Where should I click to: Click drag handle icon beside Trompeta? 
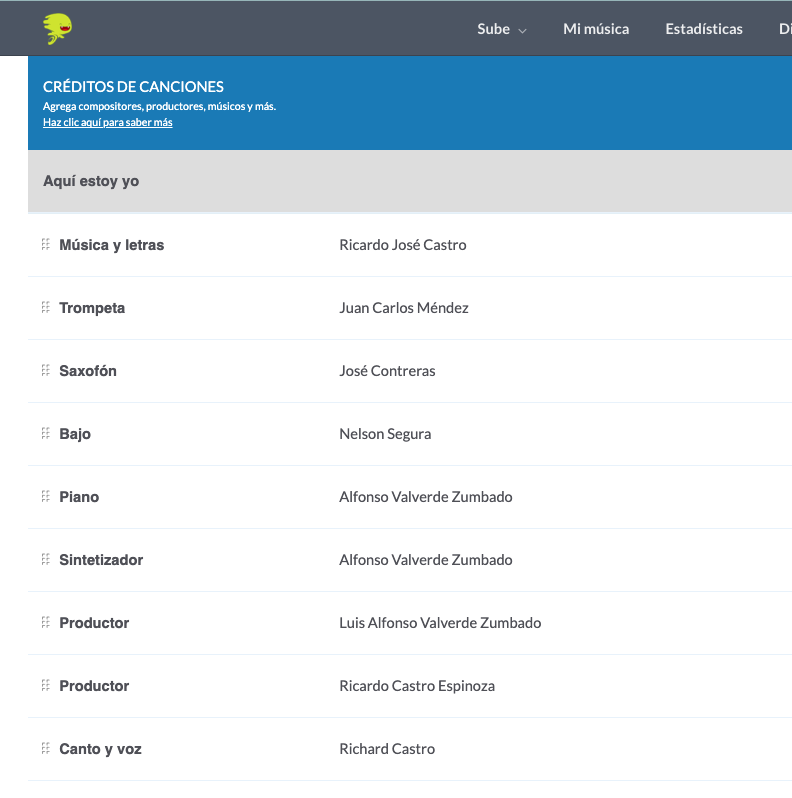pyautogui.click(x=46, y=308)
